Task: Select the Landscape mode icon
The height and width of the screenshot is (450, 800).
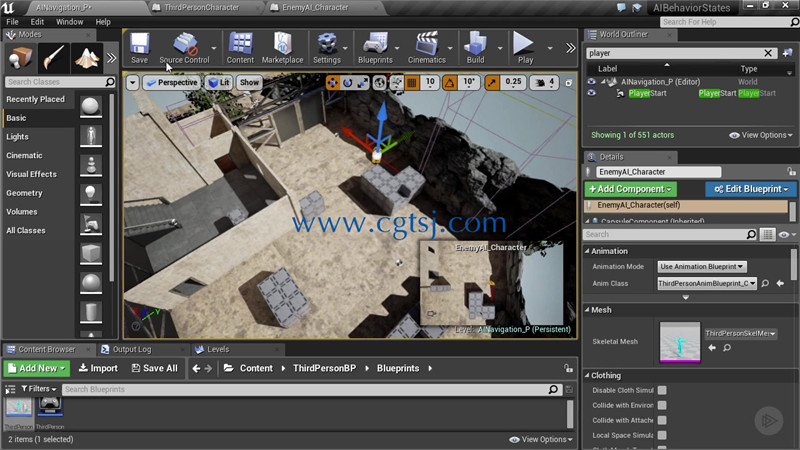Action: pos(87,58)
